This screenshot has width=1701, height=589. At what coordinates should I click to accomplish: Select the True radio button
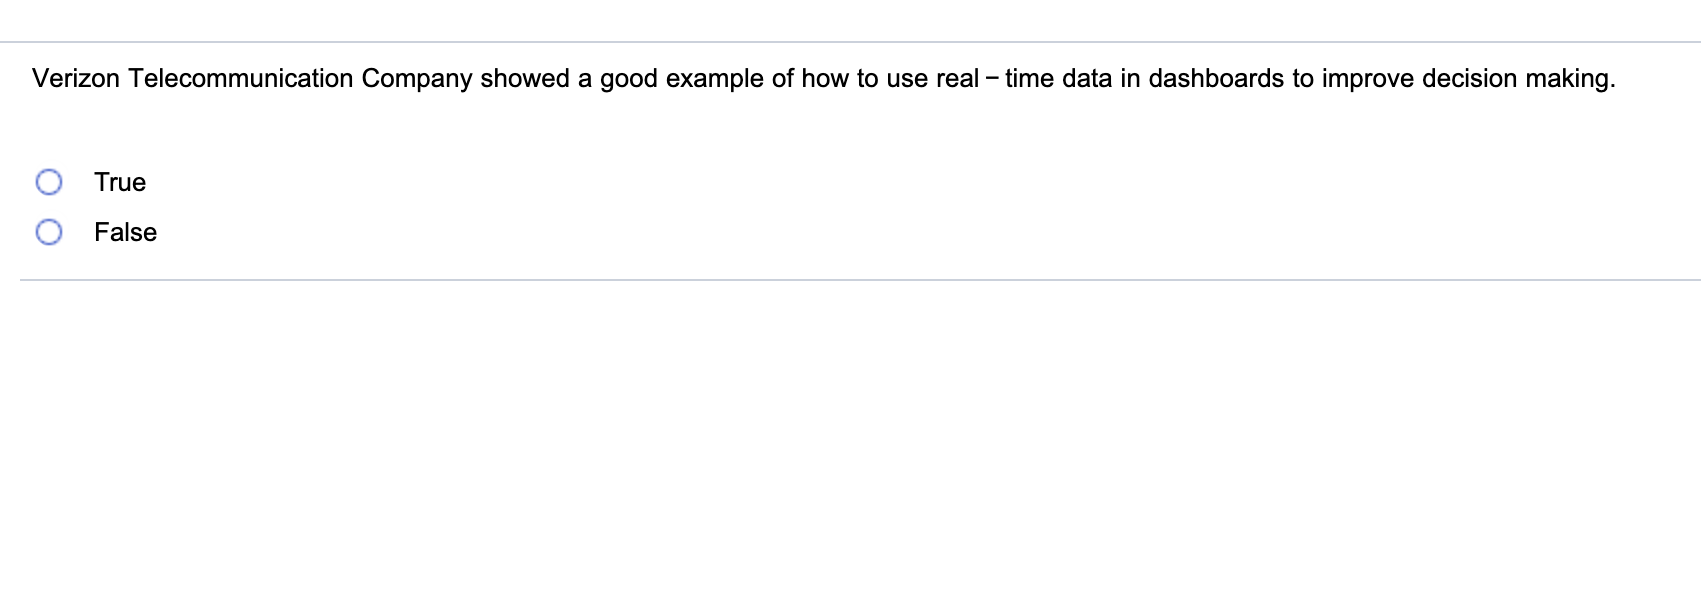click(x=49, y=182)
